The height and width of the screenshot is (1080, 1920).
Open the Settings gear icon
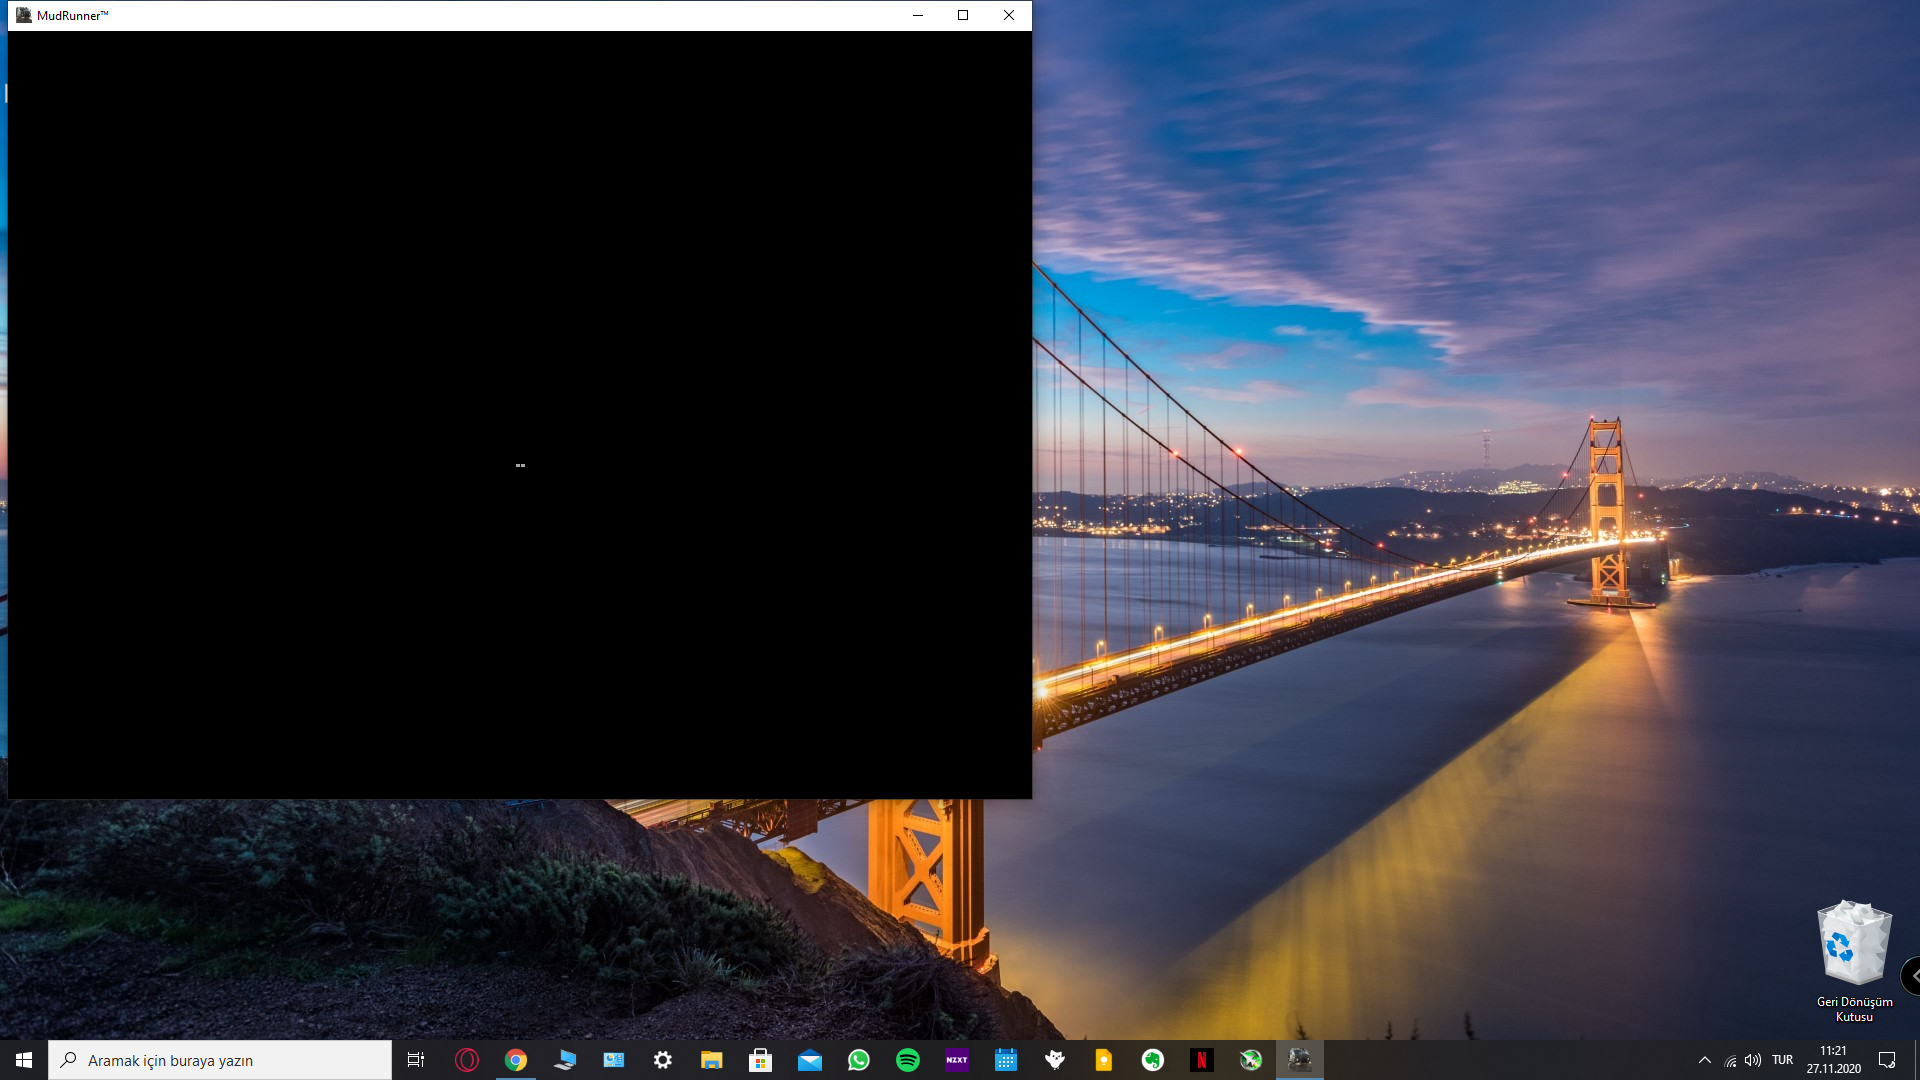663,1060
